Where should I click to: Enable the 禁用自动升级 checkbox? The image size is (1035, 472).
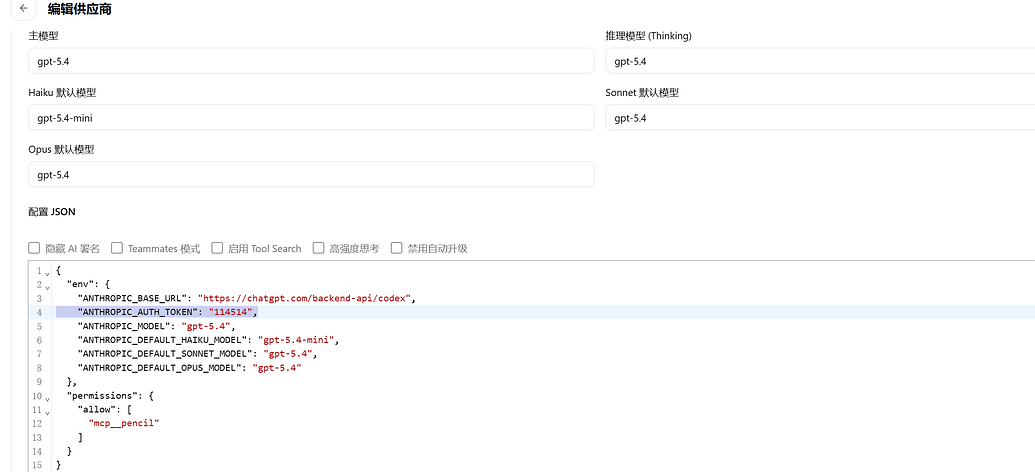[x=397, y=248]
